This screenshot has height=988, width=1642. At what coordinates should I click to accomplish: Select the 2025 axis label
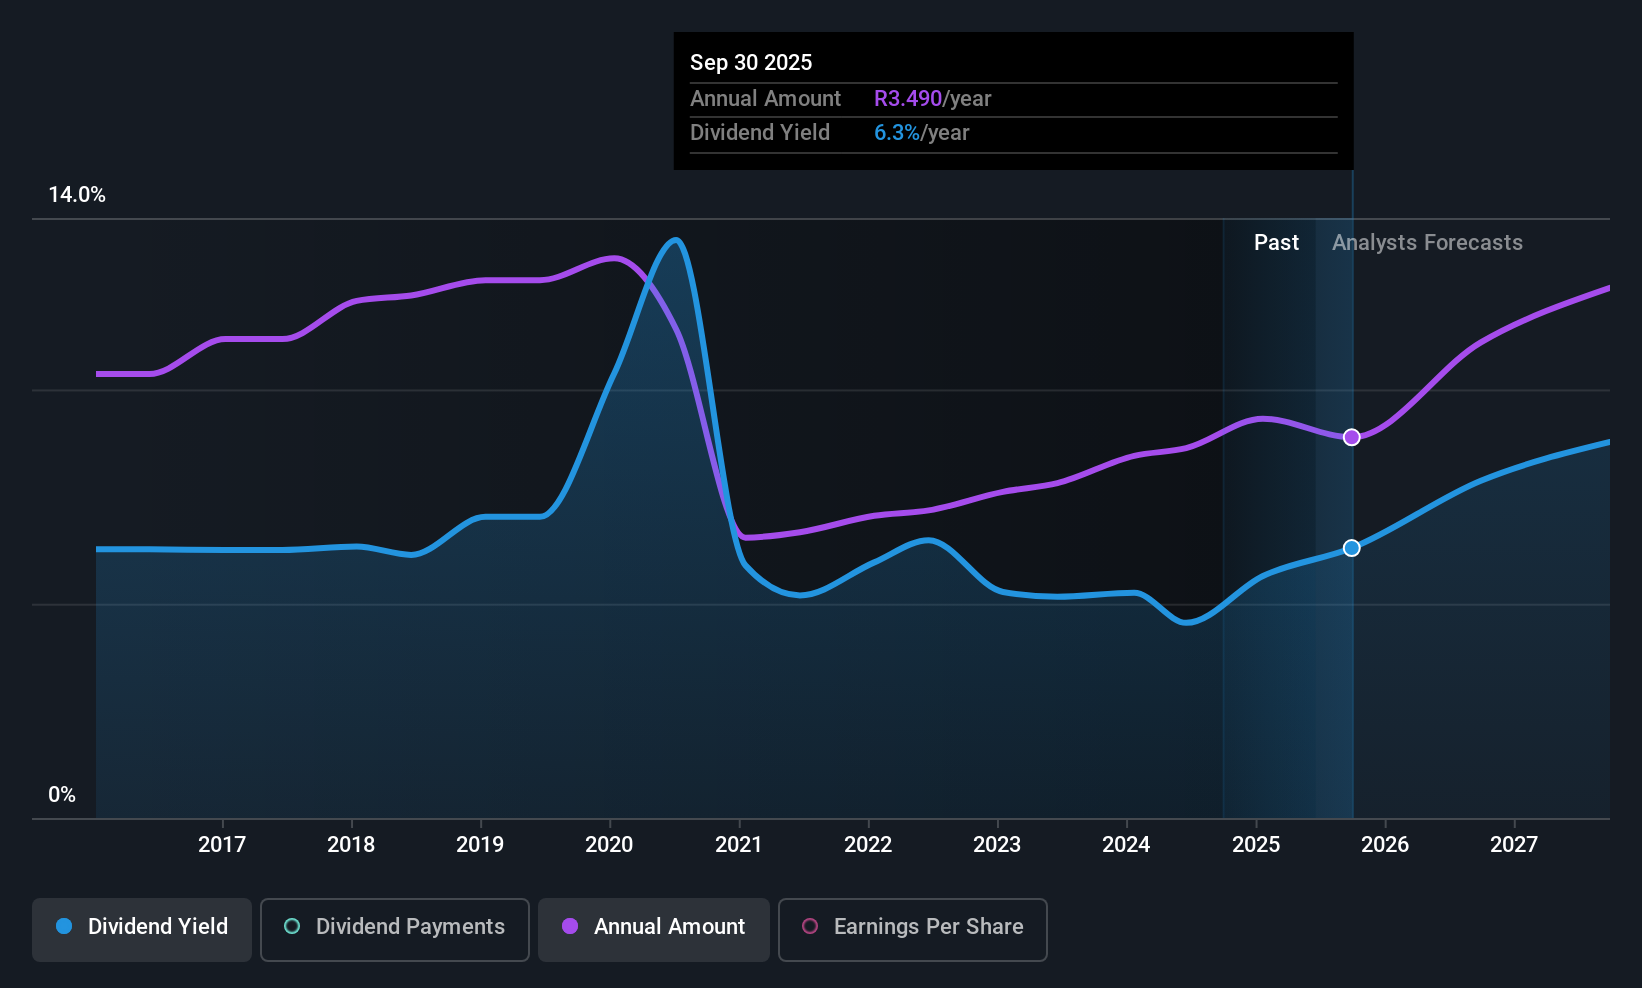click(x=1256, y=845)
